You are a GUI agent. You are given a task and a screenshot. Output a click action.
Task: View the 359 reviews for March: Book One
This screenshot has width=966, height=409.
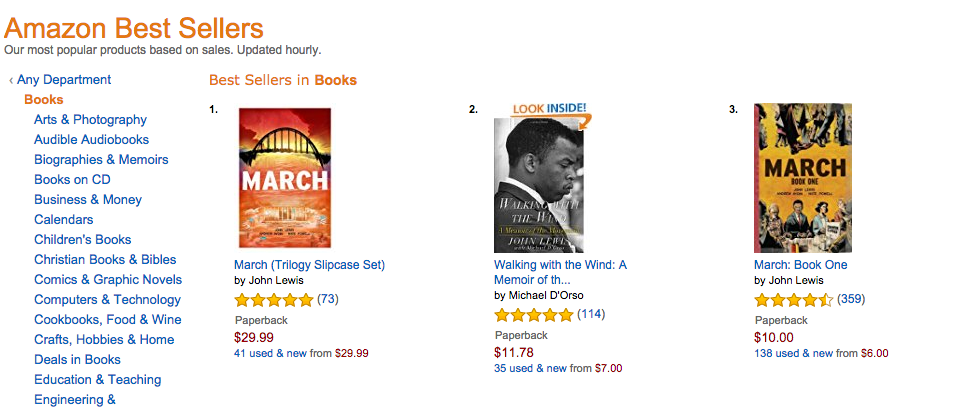[x=851, y=300]
